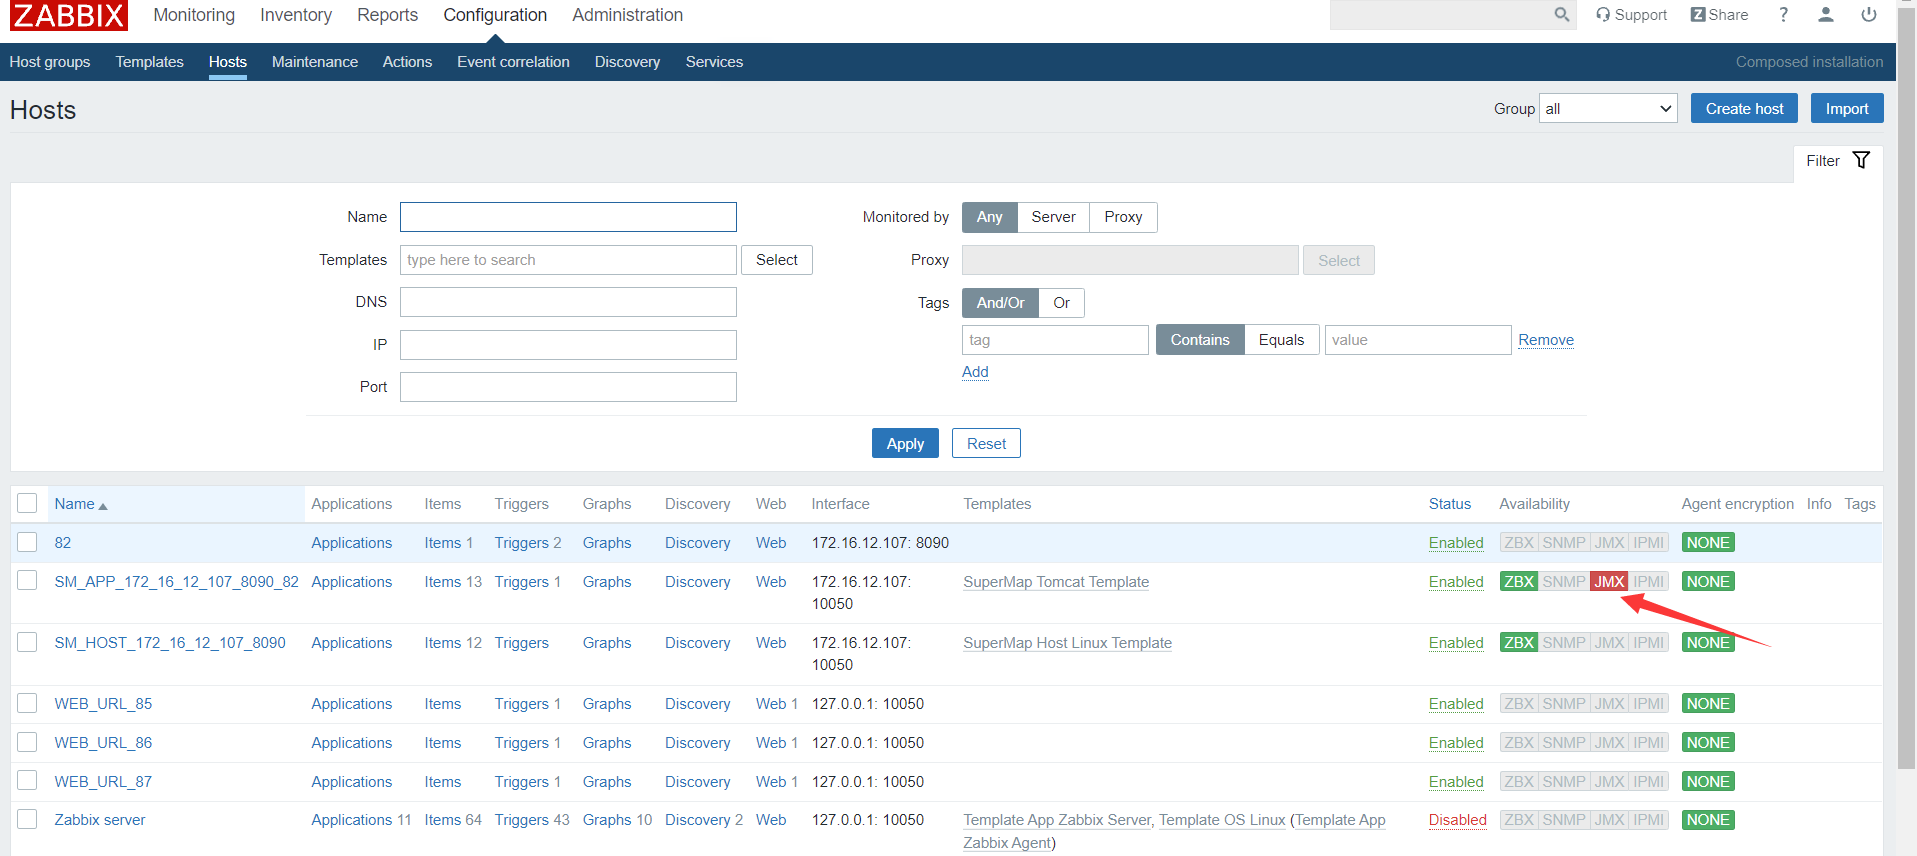
Task: Open the Reports menu
Action: tap(387, 15)
